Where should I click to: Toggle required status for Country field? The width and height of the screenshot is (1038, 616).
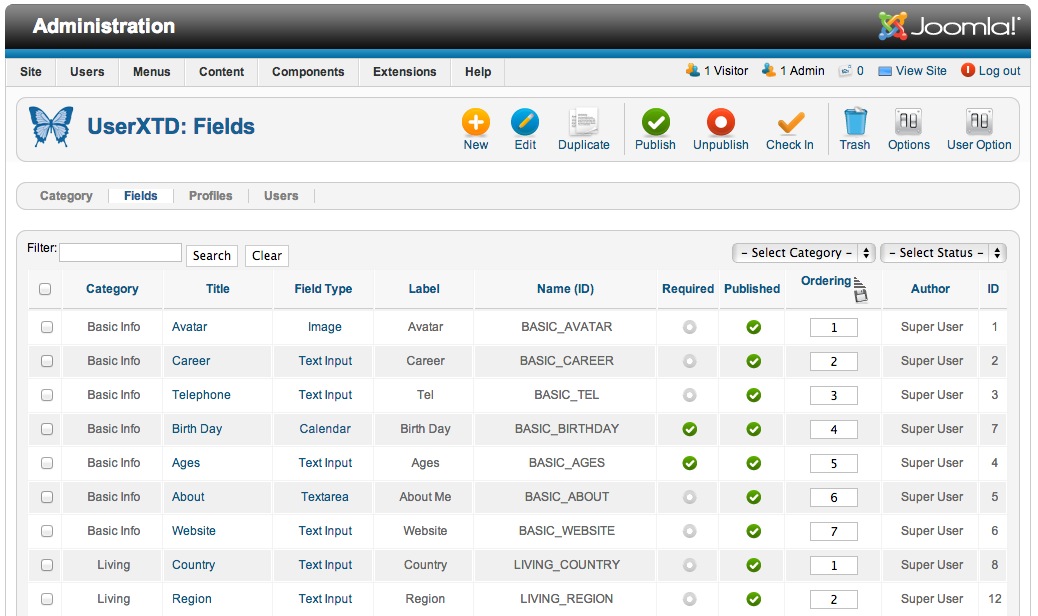click(x=690, y=565)
